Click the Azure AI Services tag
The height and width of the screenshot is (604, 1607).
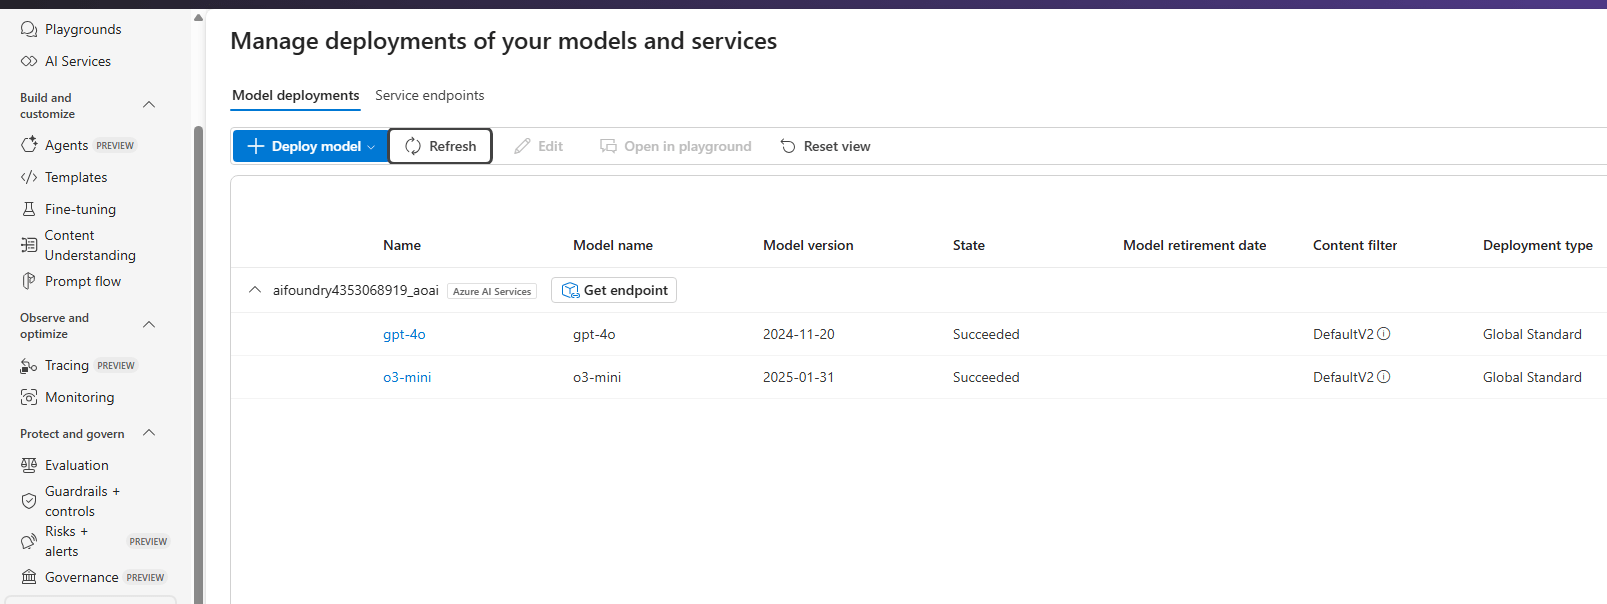(492, 291)
